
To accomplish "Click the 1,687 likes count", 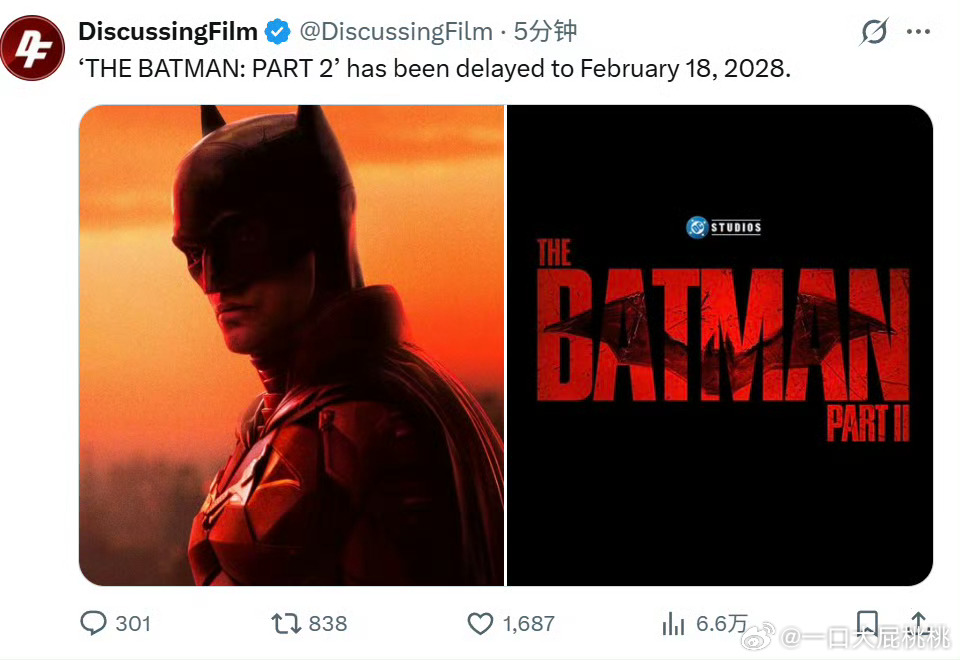I will [528, 623].
